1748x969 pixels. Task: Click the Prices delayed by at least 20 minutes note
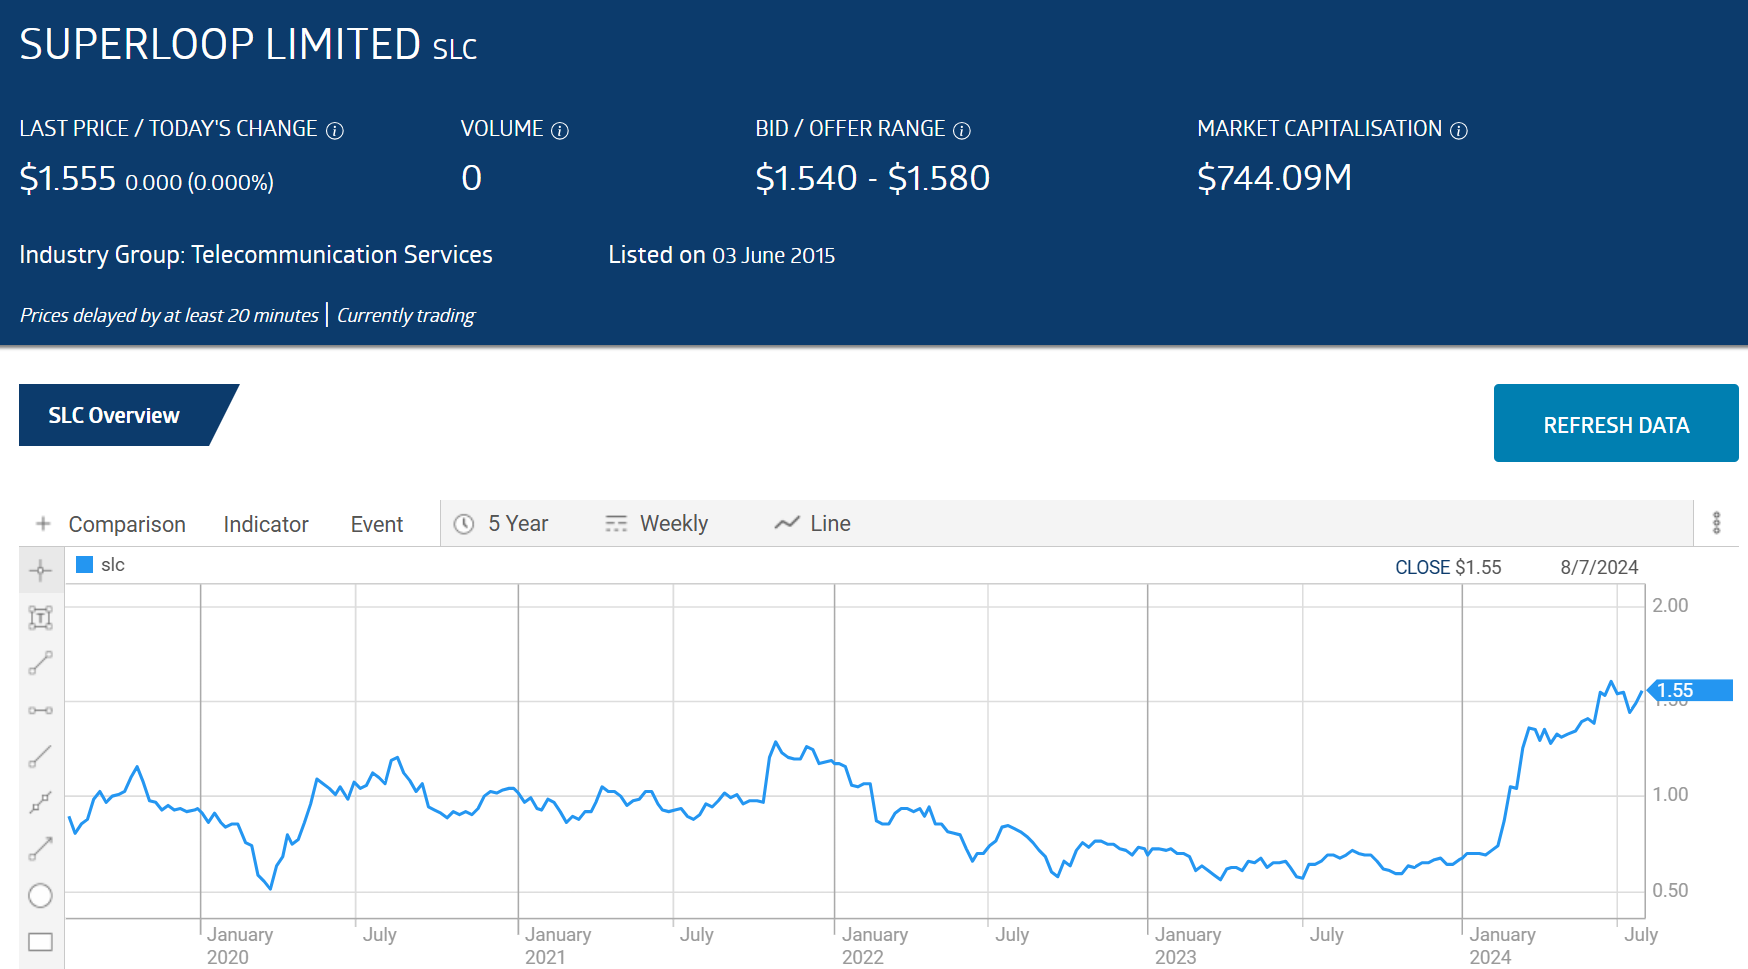point(169,315)
